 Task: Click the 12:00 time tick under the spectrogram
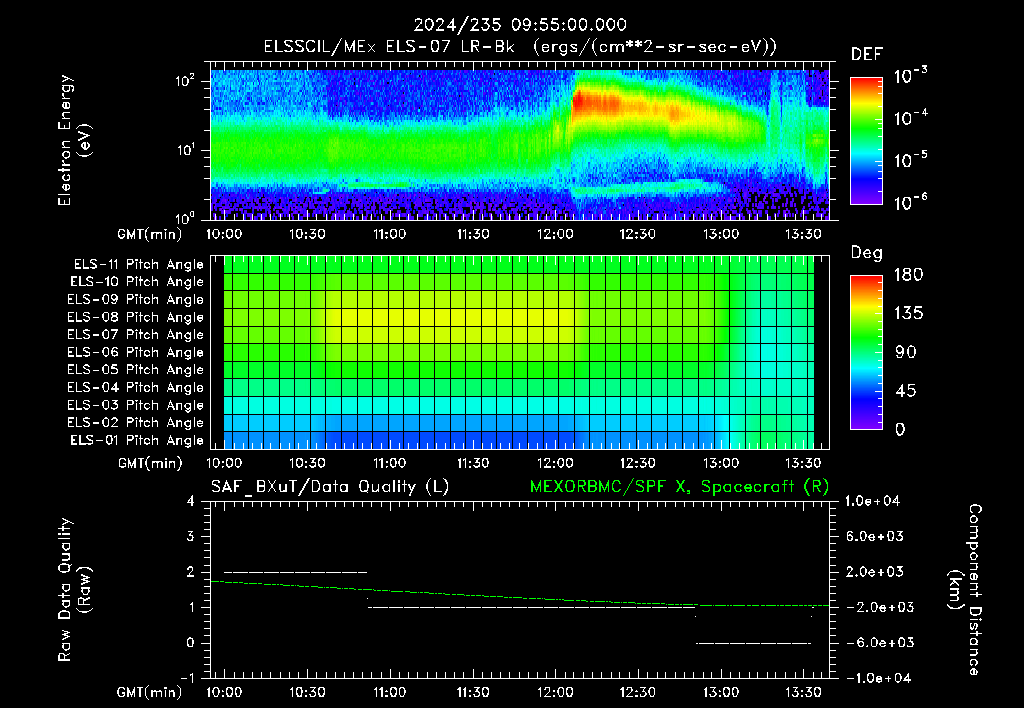coord(555,234)
